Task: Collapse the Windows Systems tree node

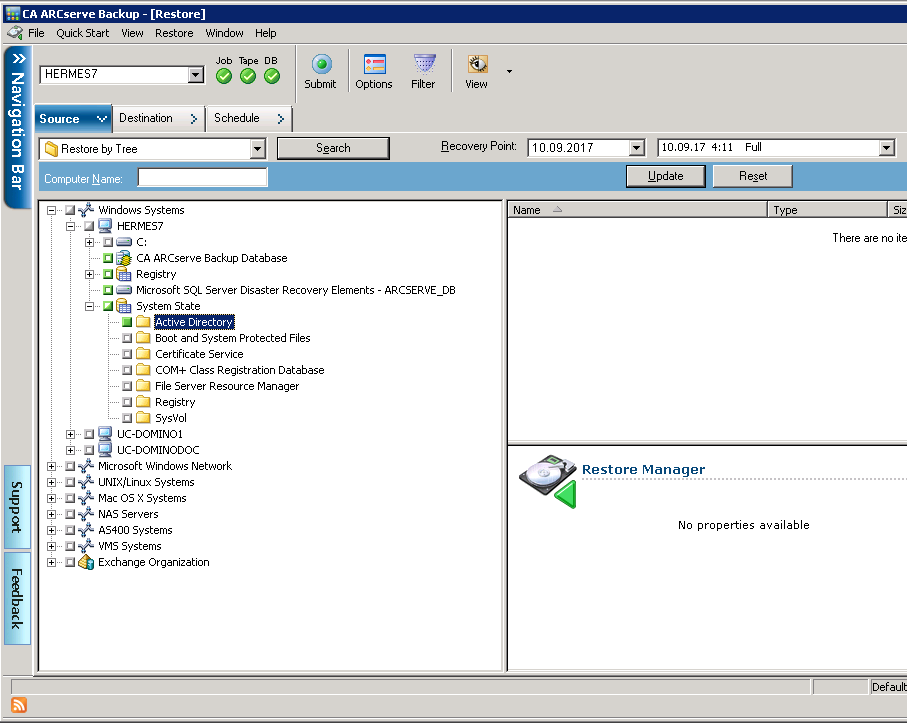Action: pos(51,210)
